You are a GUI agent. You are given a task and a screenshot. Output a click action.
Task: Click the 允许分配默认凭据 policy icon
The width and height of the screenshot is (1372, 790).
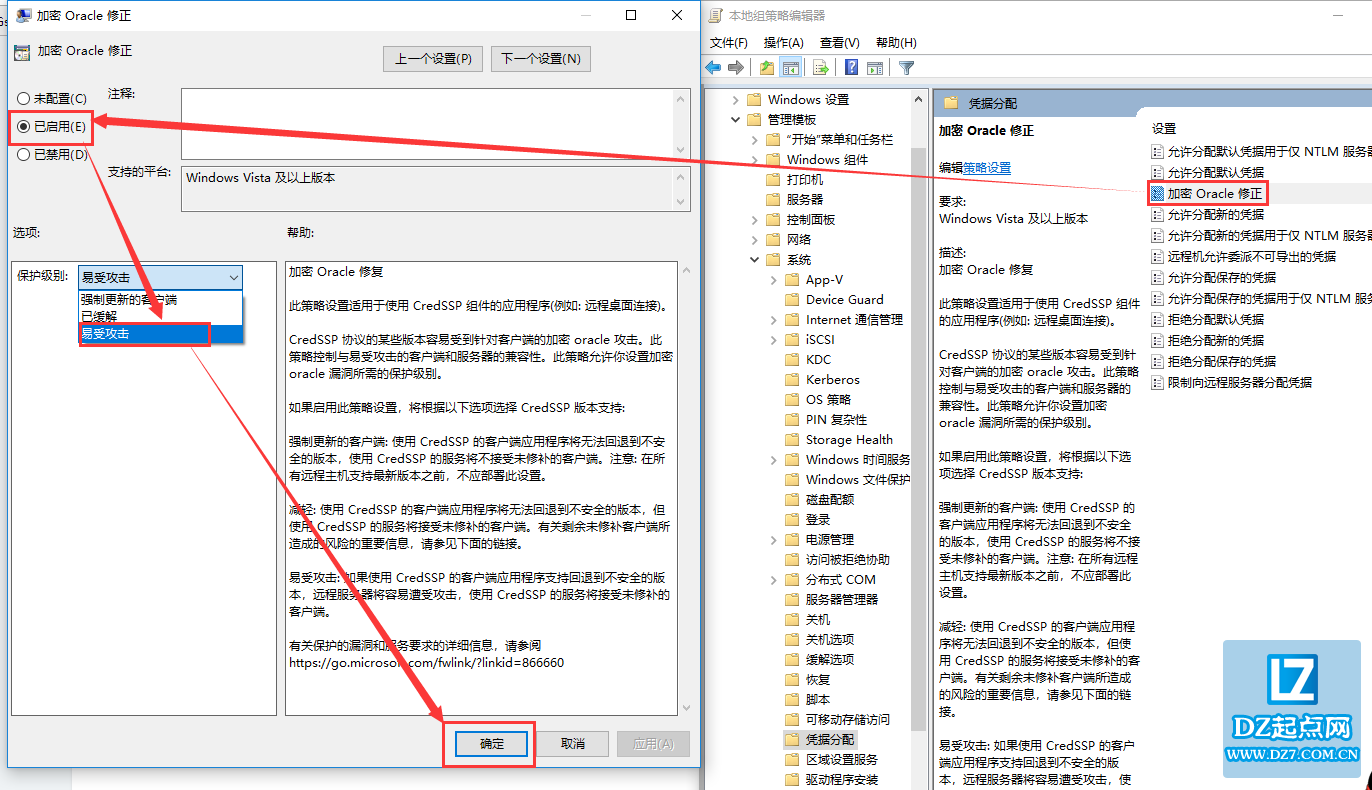coord(1158,172)
